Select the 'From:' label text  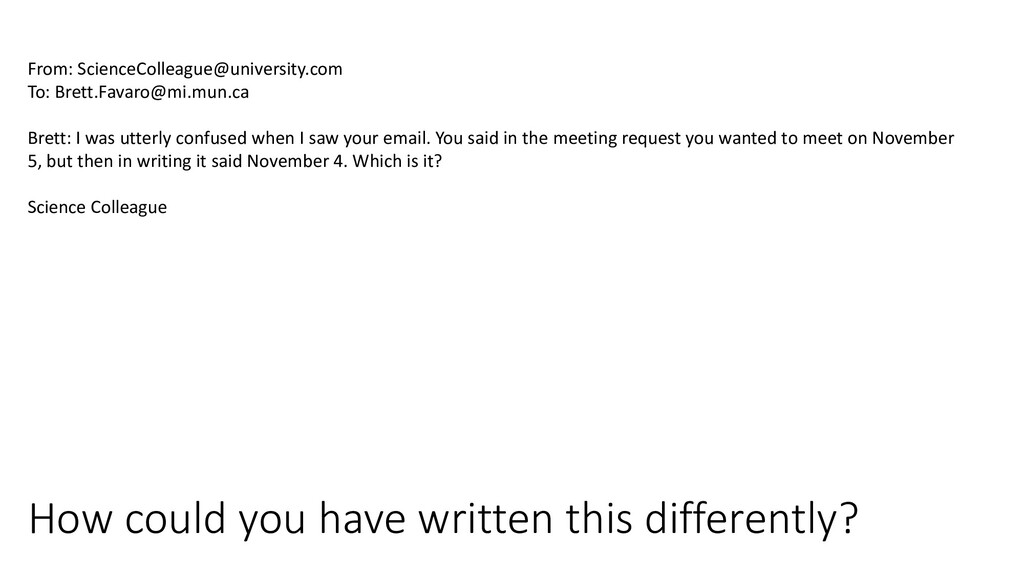(x=50, y=69)
